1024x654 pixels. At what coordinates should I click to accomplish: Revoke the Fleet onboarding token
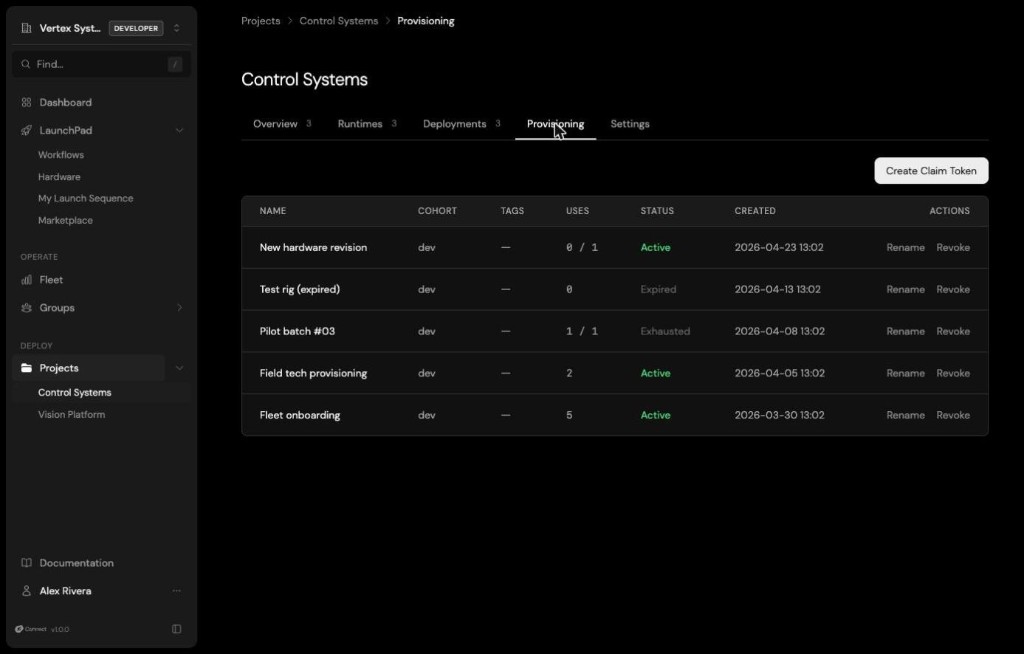coord(953,415)
